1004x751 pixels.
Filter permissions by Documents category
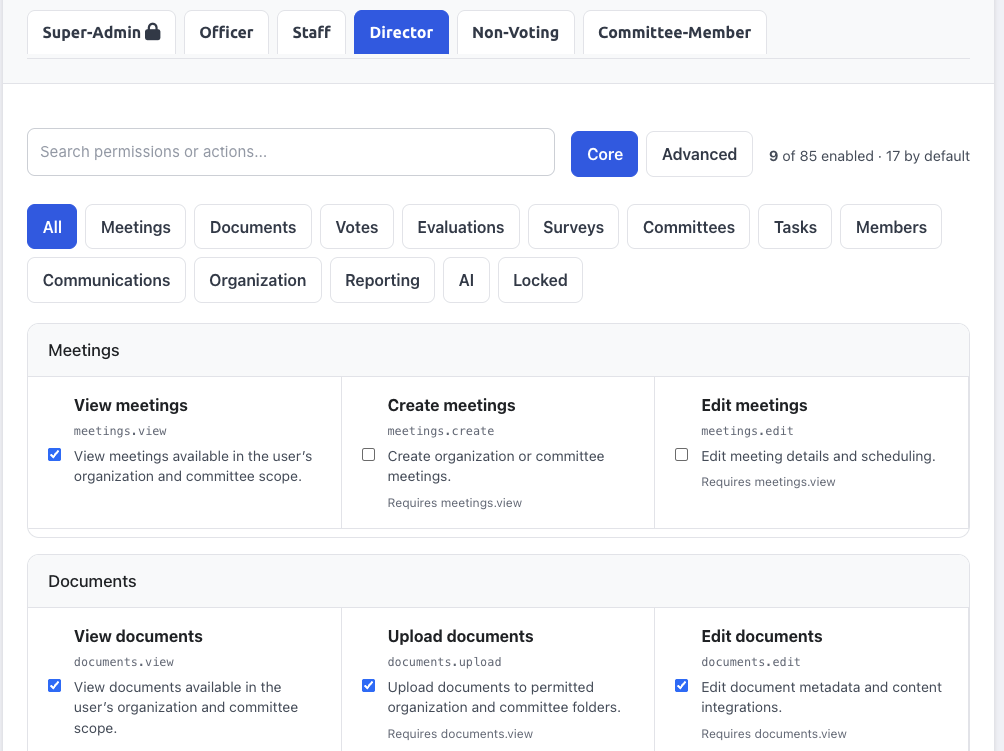[253, 227]
